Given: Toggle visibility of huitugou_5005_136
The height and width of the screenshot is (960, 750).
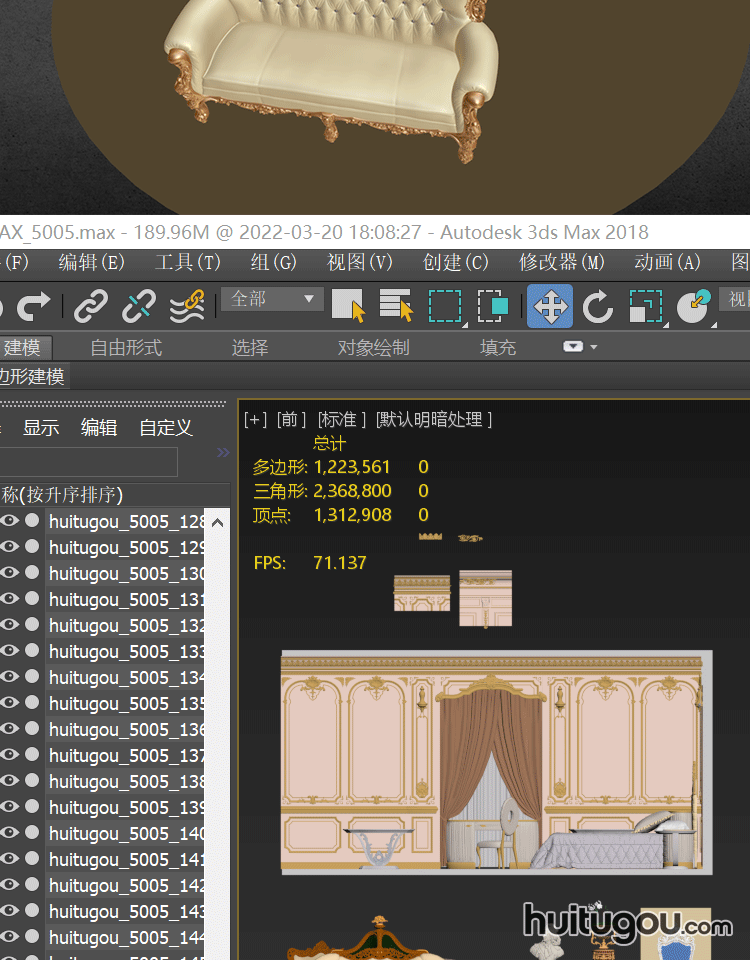Looking at the screenshot, I should pyautogui.click(x=10, y=729).
